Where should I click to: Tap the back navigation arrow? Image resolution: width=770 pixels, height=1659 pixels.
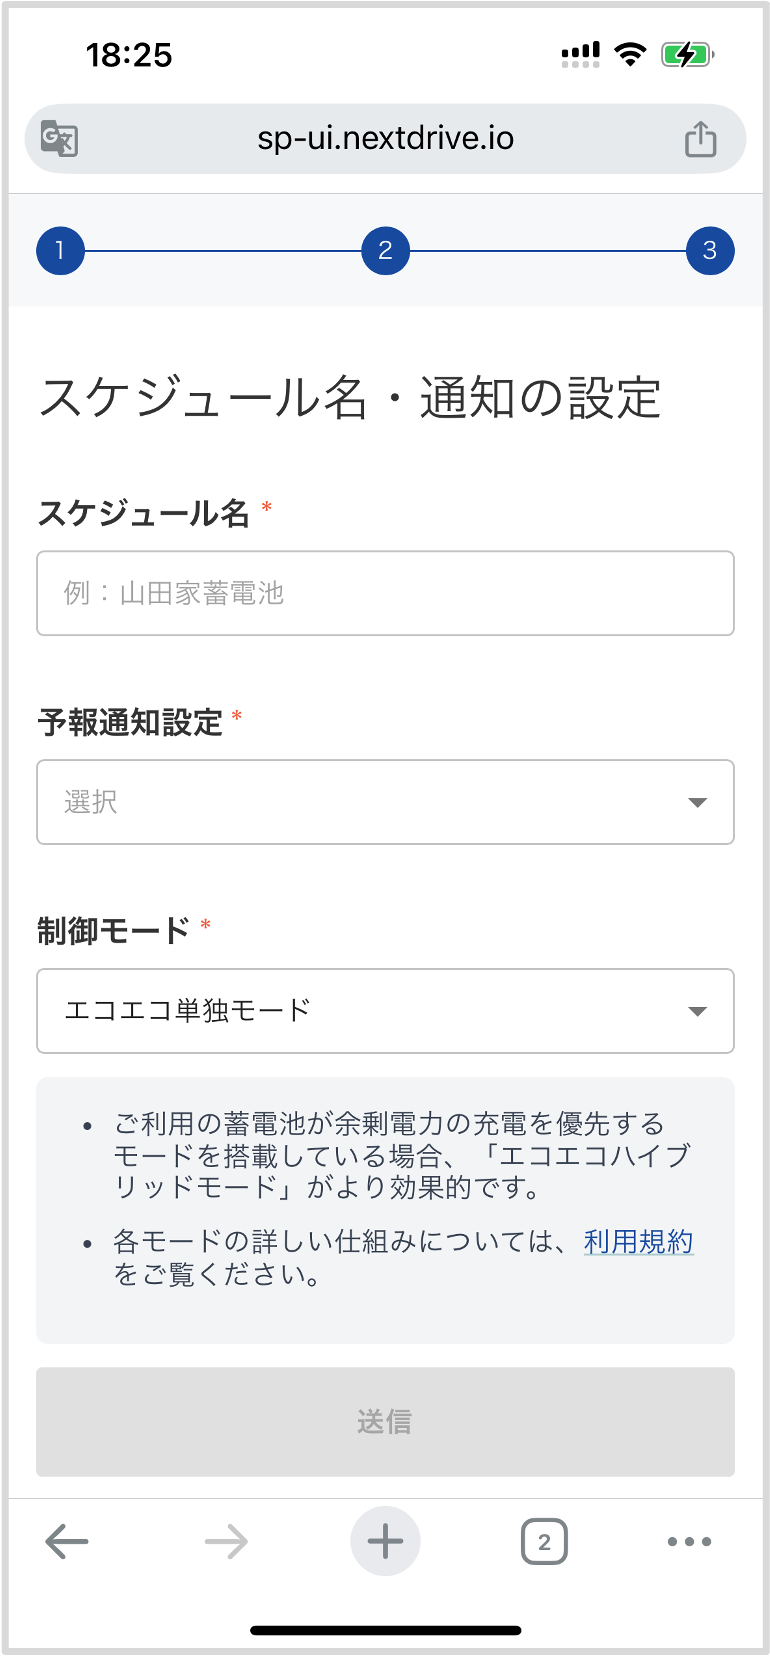coord(67,1541)
